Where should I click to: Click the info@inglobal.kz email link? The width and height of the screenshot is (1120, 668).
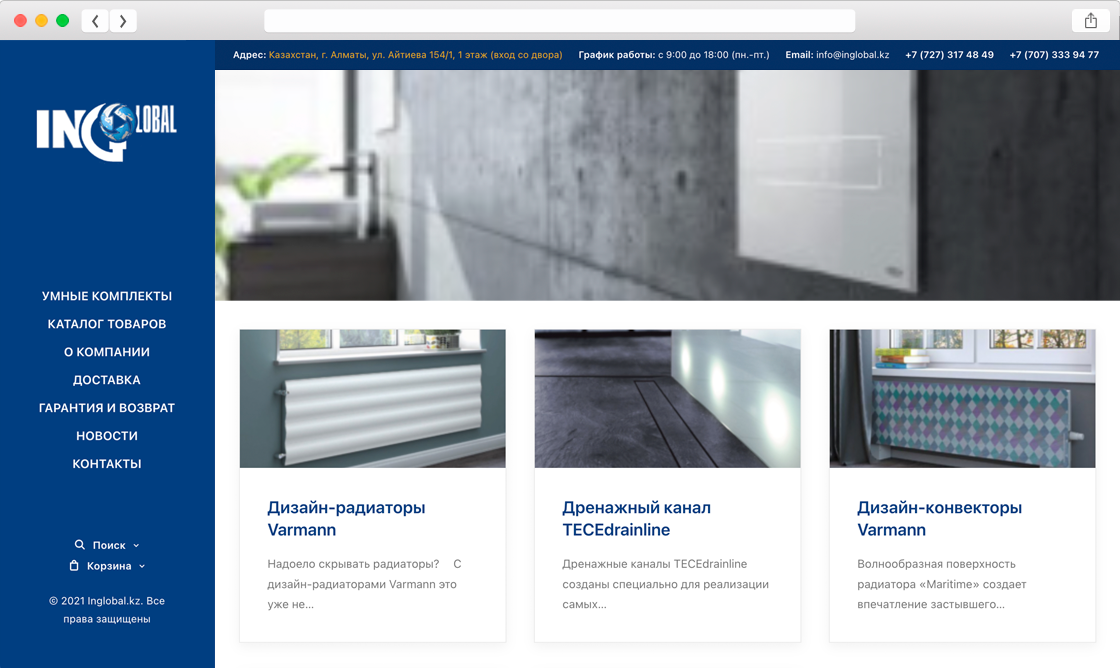coord(852,55)
